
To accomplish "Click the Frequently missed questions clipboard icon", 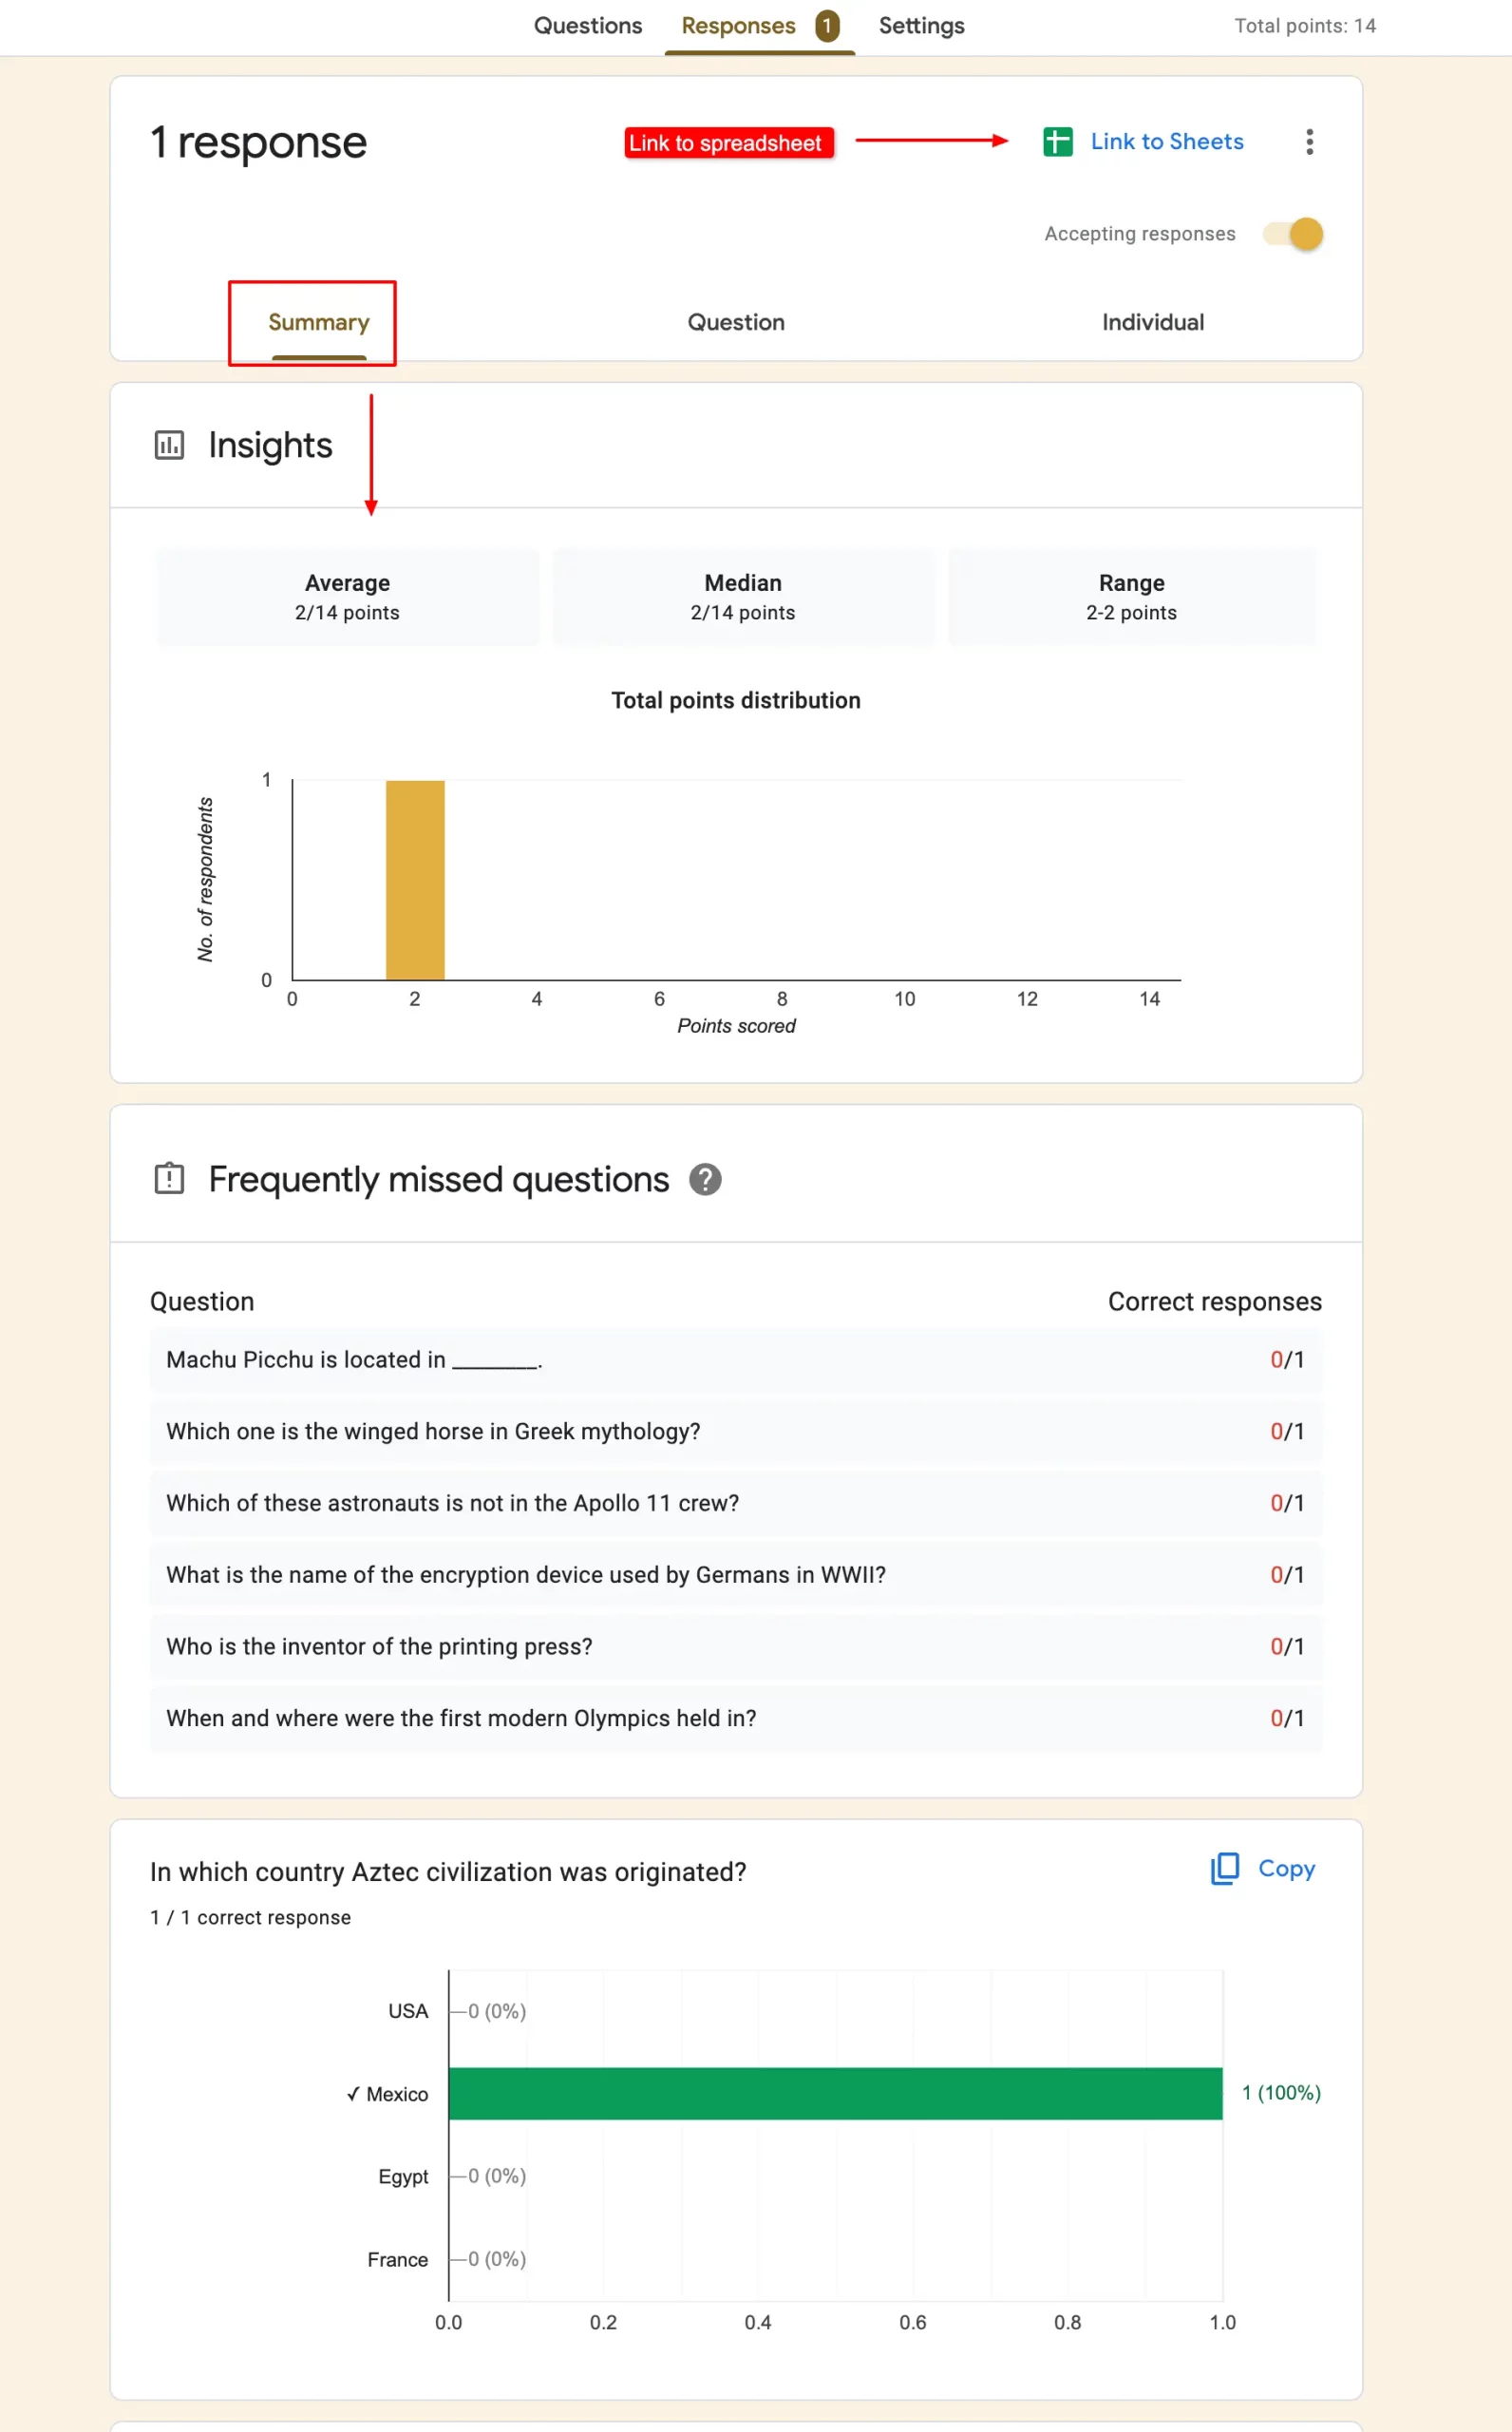I will click(x=170, y=1179).
